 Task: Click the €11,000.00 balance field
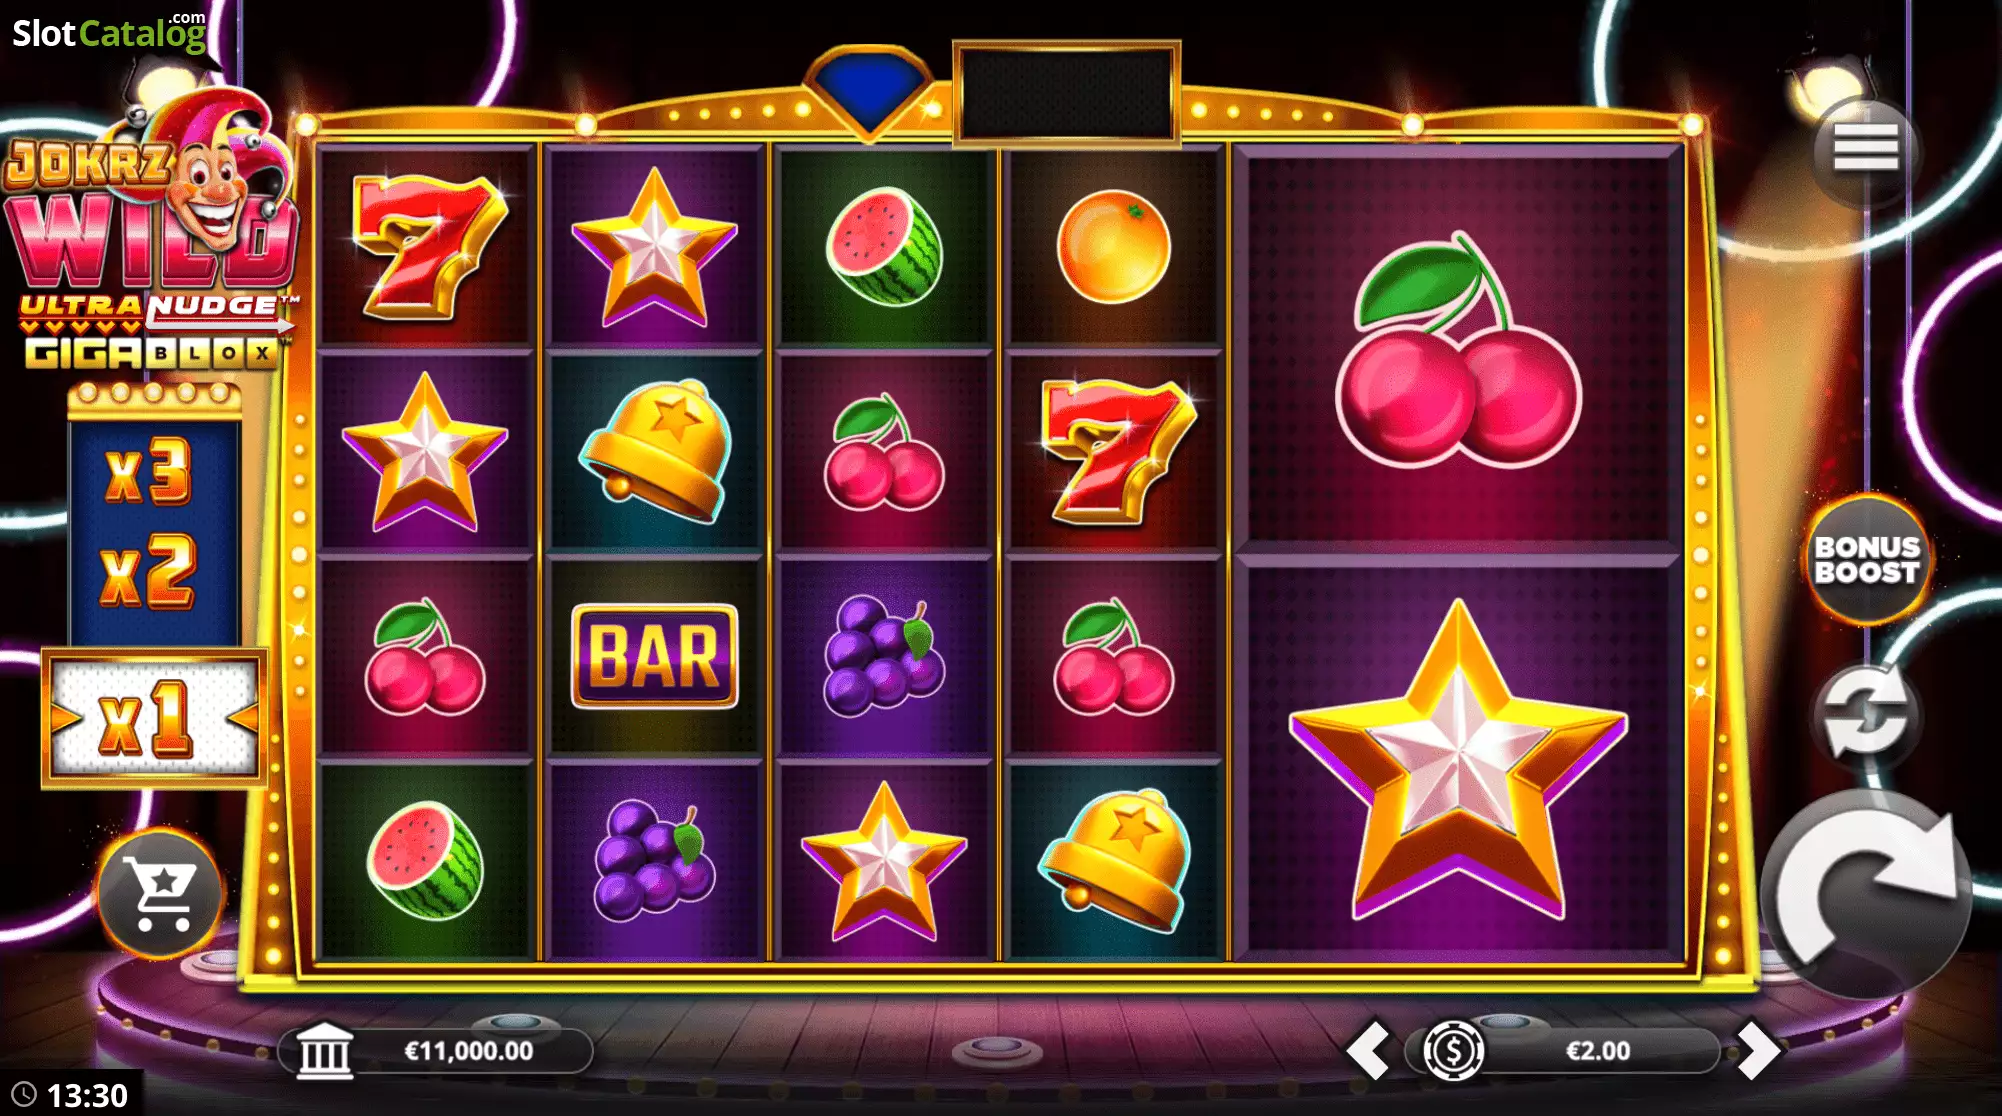468,1051
